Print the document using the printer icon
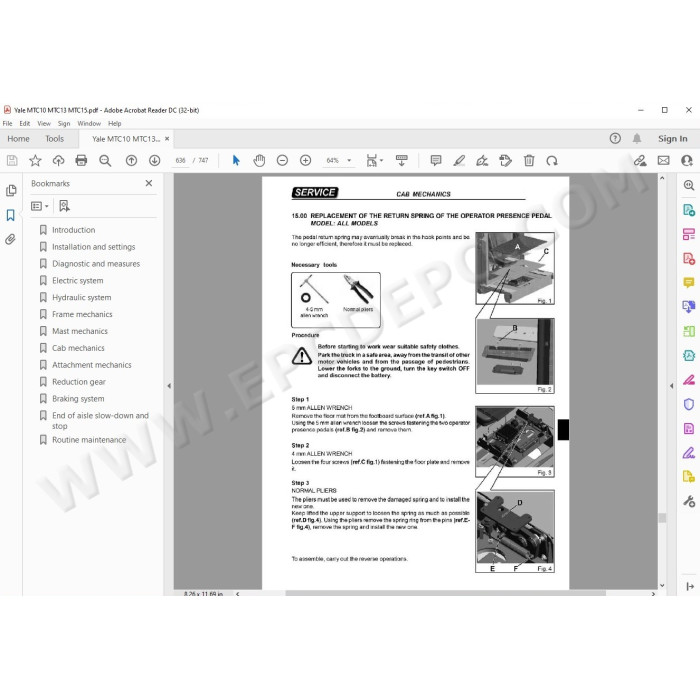Viewport: 700px width, 700px height. pos(81,160)
